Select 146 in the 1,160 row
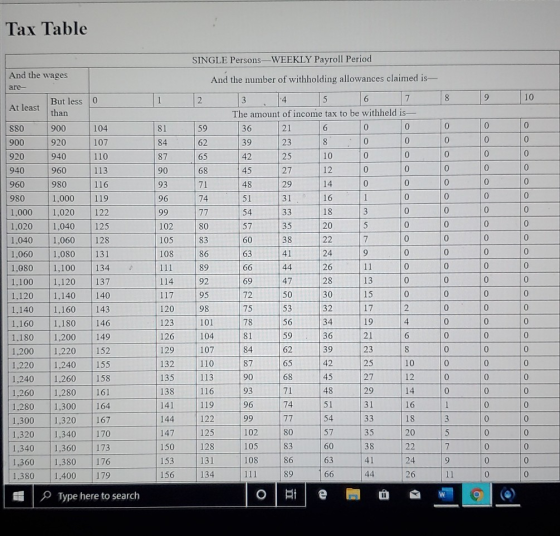Screen dimensions: 560x536 coord(102,323)
